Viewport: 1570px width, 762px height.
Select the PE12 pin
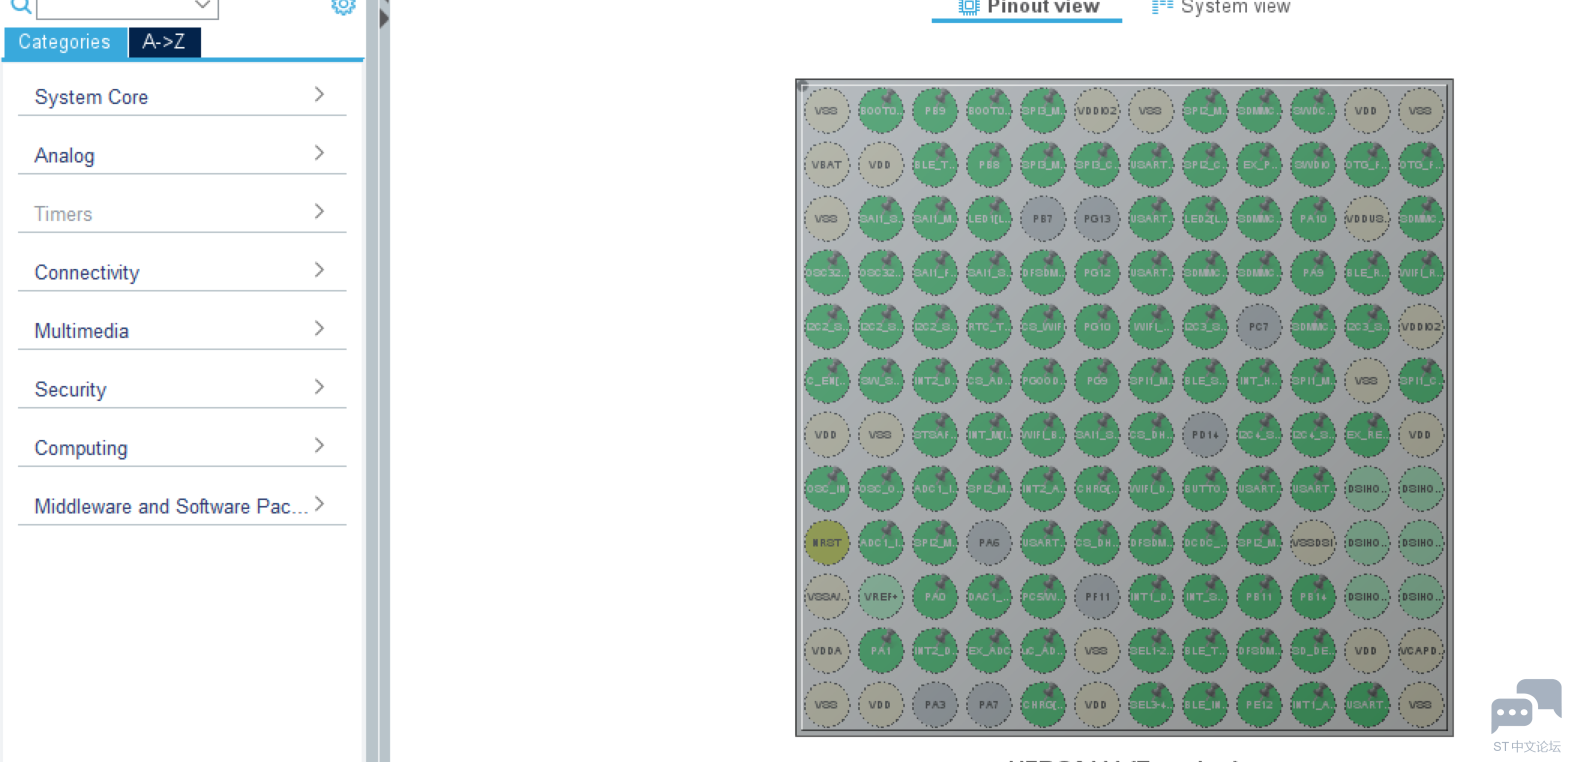tap(1259, 705)
